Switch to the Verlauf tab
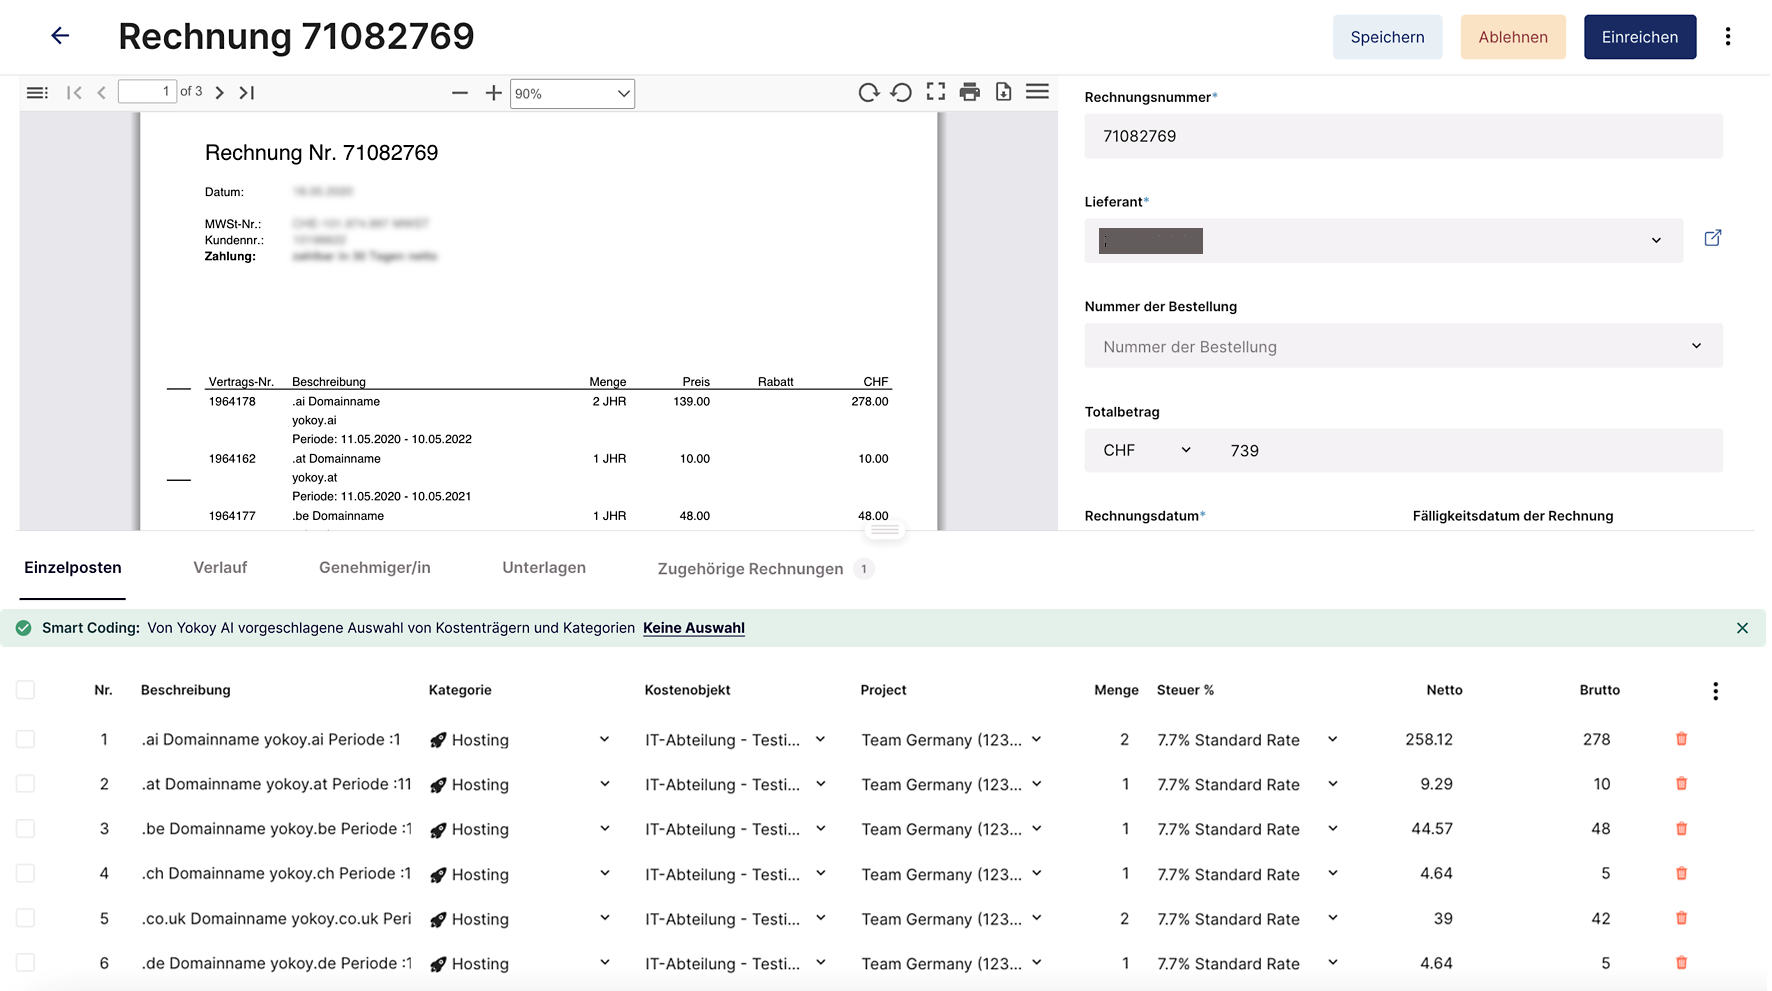The image size is (1772, 991). click(x=220, y=568)
